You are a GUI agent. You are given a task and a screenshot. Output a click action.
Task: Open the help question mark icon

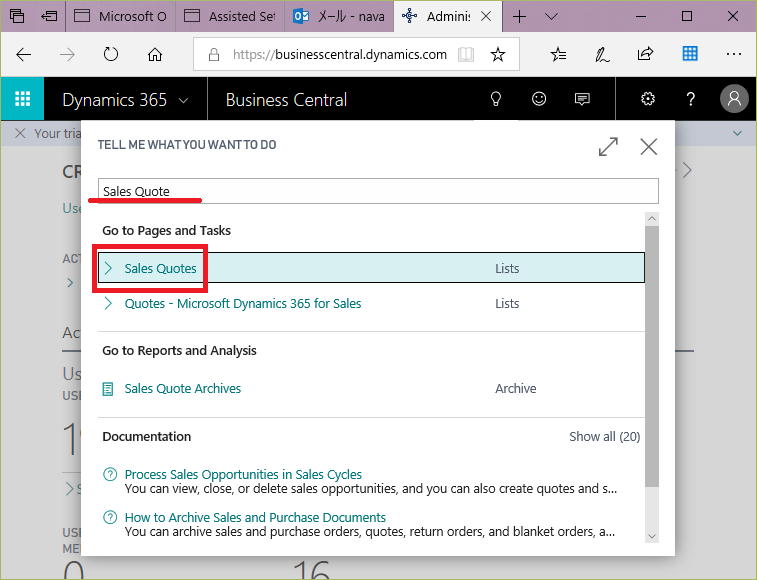691,99
